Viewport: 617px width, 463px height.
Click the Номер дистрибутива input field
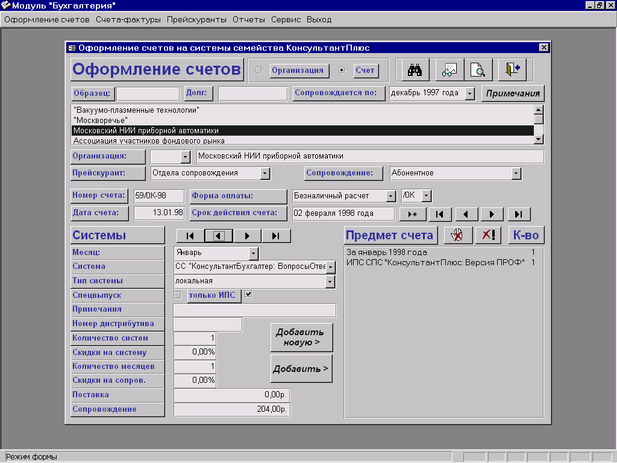coord(208,324)
